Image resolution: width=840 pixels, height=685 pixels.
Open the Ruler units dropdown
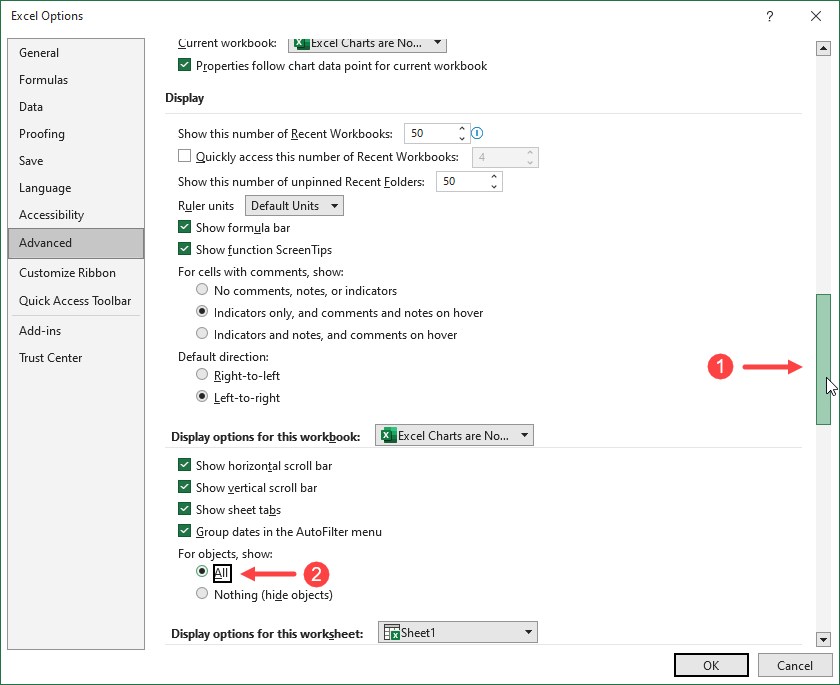click(333, 205)
